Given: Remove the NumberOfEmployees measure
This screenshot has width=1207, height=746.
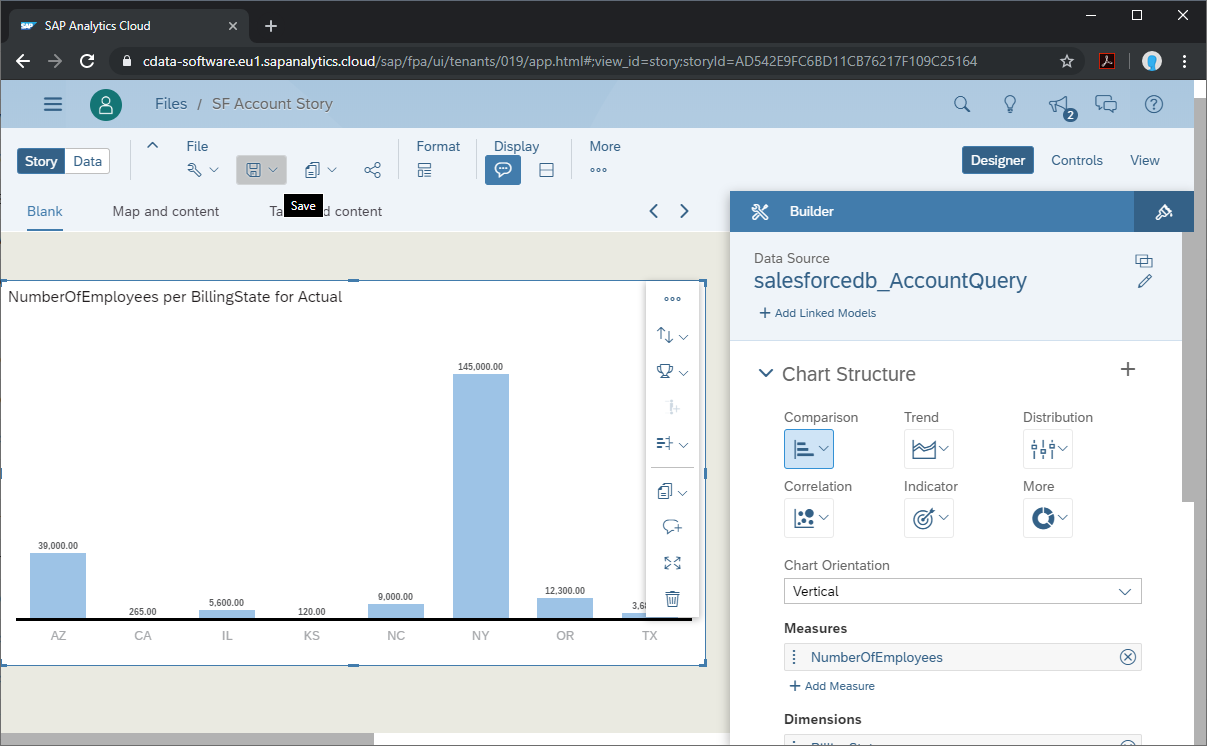Looking at the screenshot, I should tap(1127, 657).
